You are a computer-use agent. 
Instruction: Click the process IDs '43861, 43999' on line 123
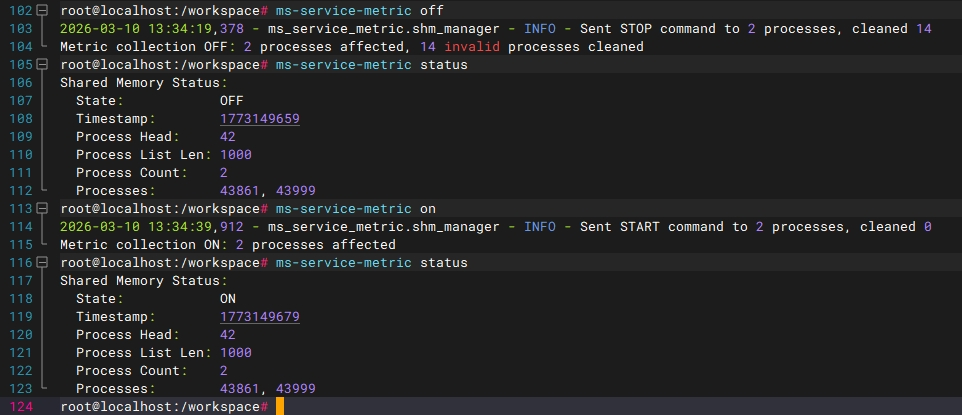pyautogui.click(x=267, y=389)
